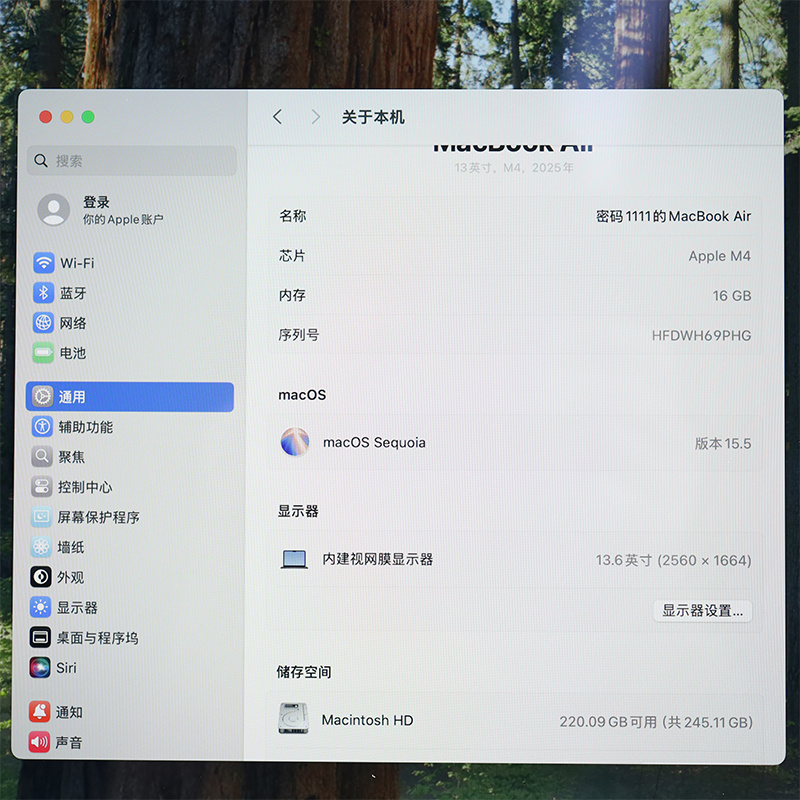800x800 pixels.
Task: Open 显示器设置… button
Action: [703, 611]
